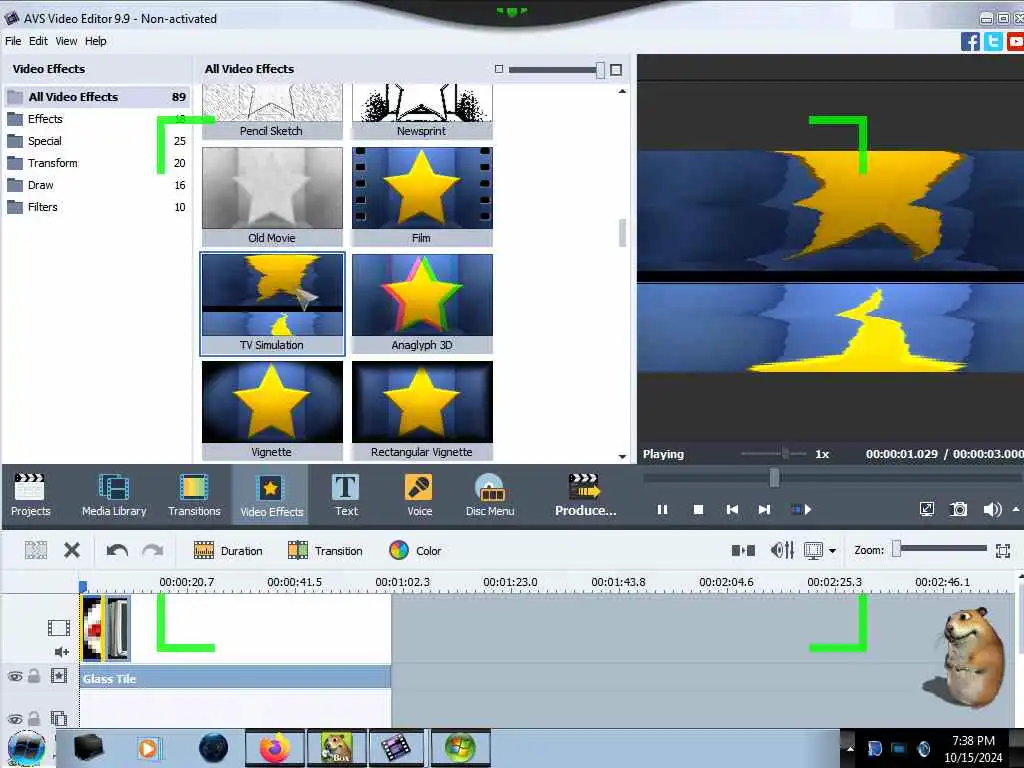This screenshot has height=768, width=1024.
Task: Click the storyboard view icon
Action: click(x=743, y=551)
